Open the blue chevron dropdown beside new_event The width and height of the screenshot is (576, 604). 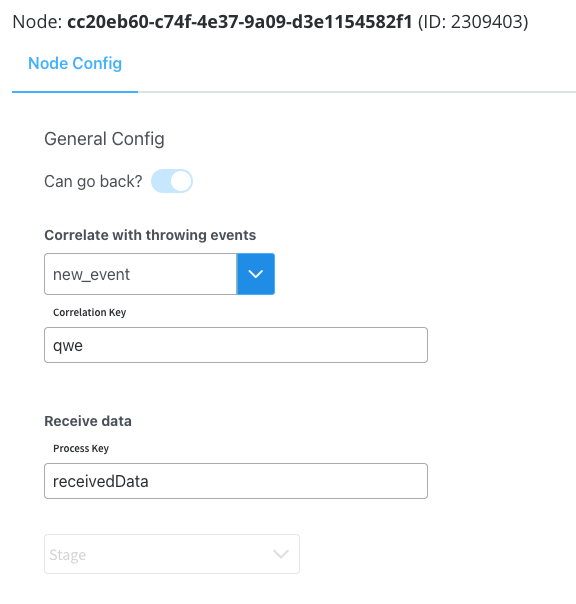pyautogui.click(x=256, y=274)
